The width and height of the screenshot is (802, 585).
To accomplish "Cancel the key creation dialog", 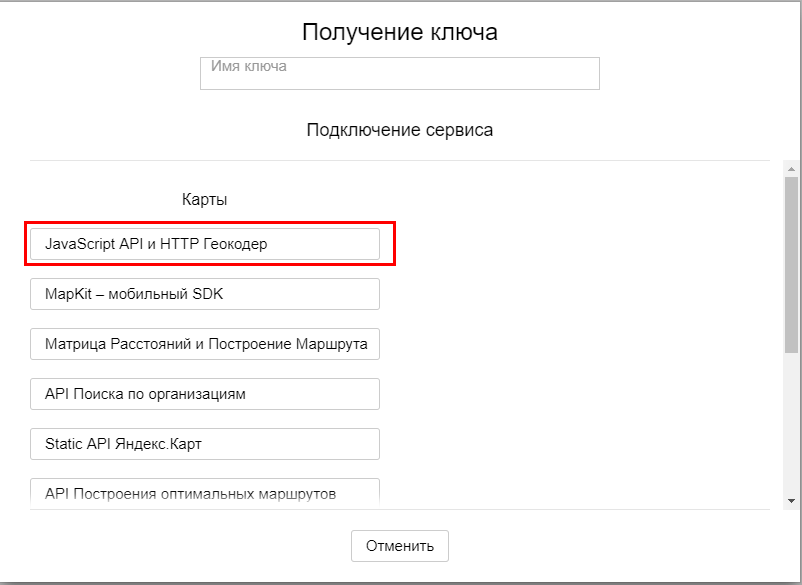I will click(399, 546).
